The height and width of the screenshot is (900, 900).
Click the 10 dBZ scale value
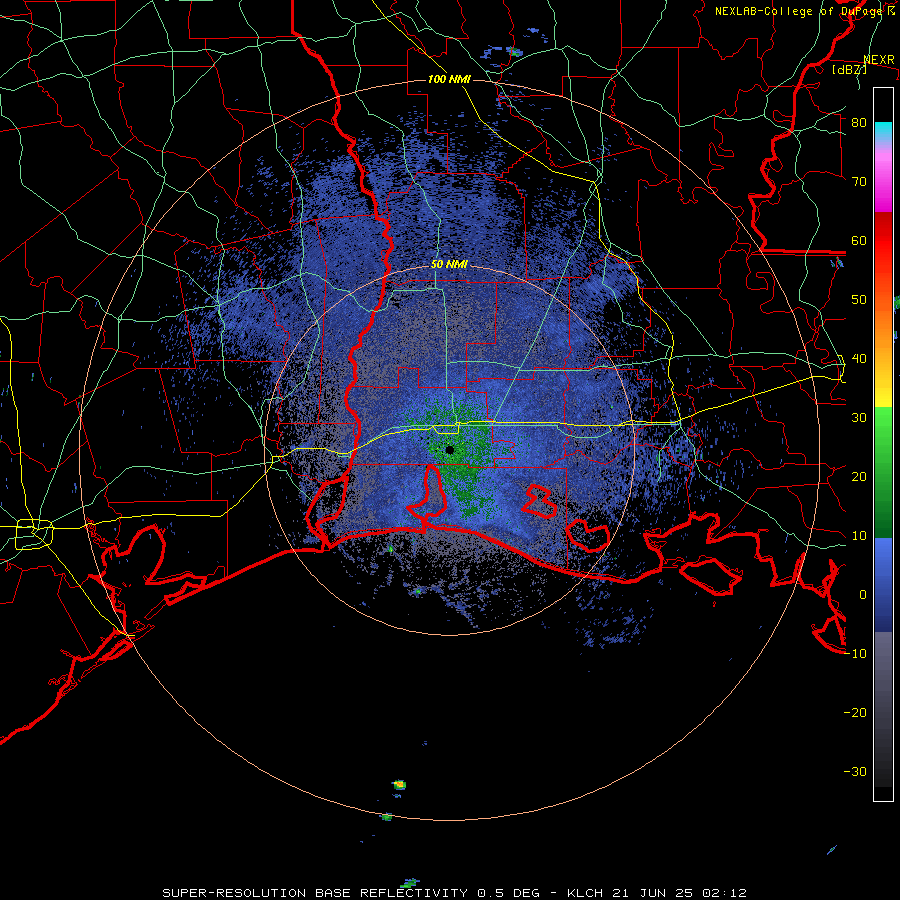pos(859,536)
